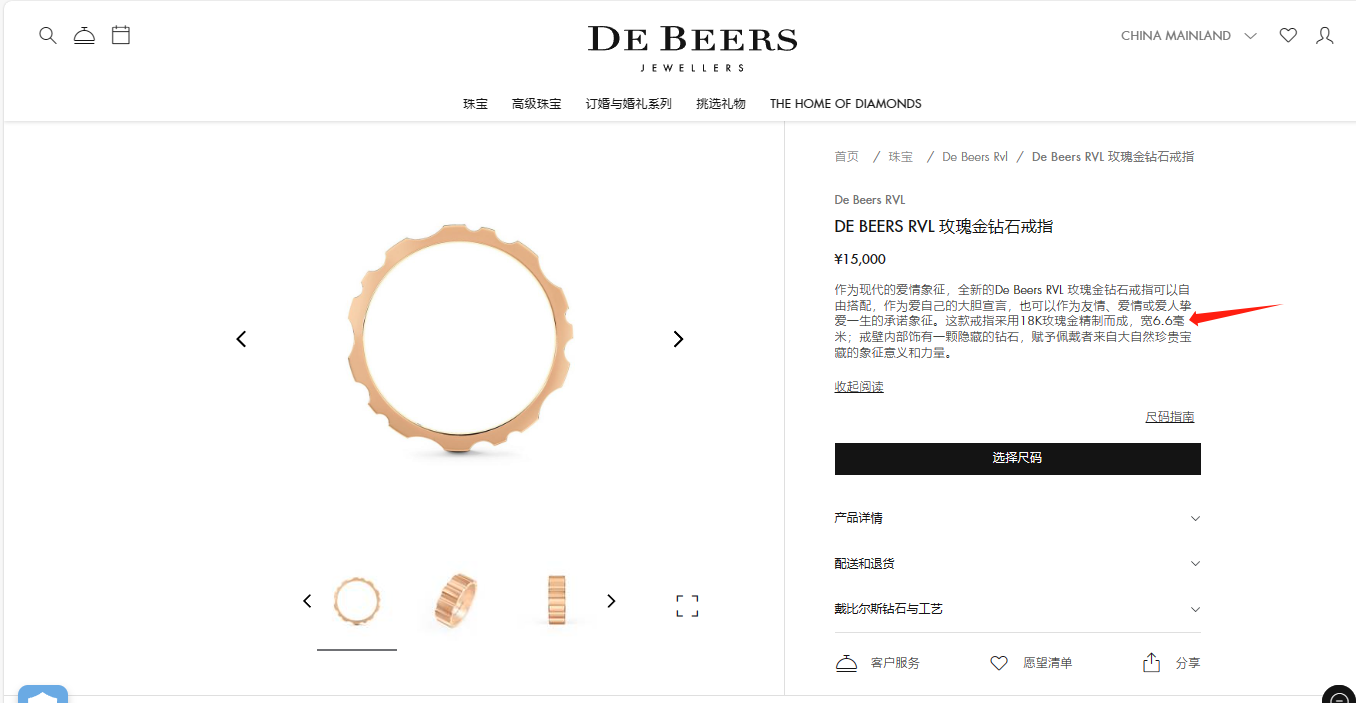Viewport: 1356px width, 703px height.
Task: Click the concierge bell icon in header
Action: click(x=84, y=36)
